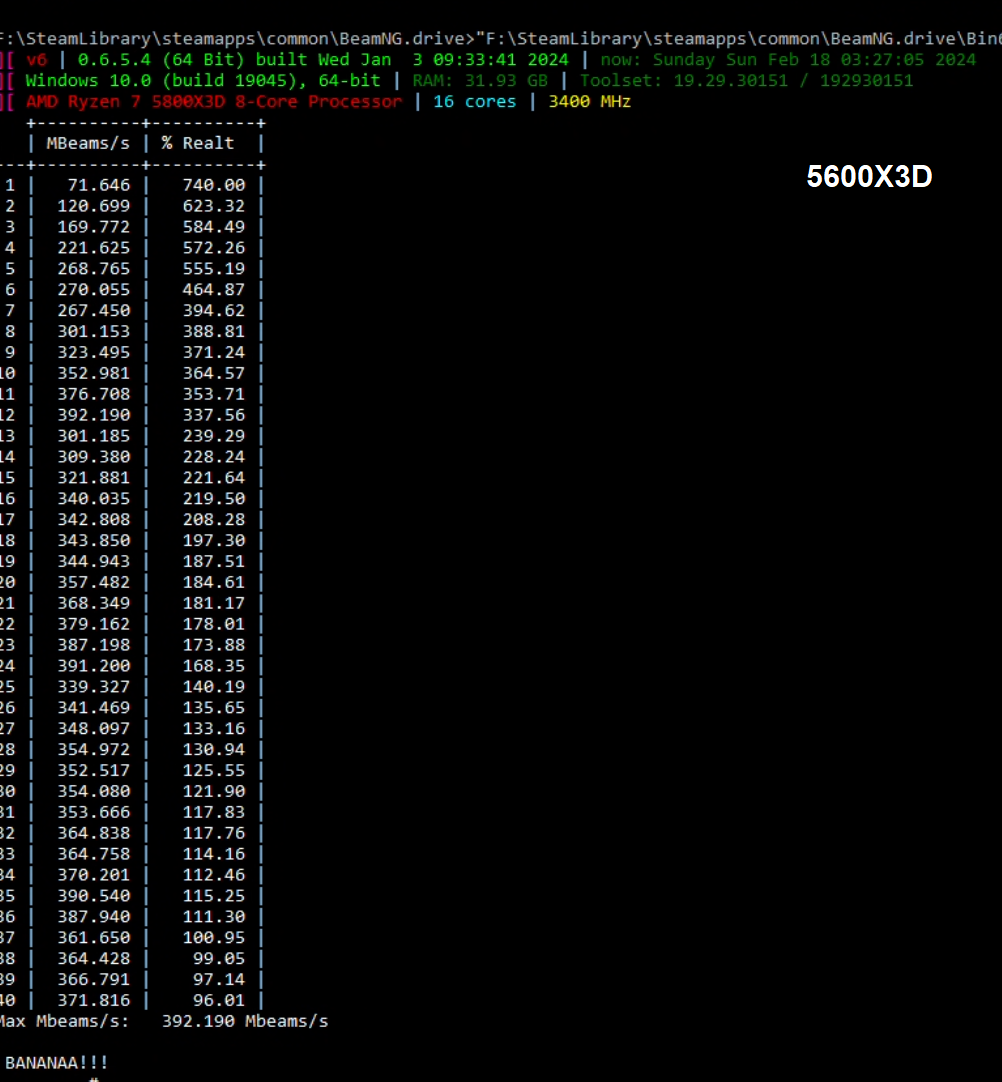Click the value 364.838

point(93,833)
